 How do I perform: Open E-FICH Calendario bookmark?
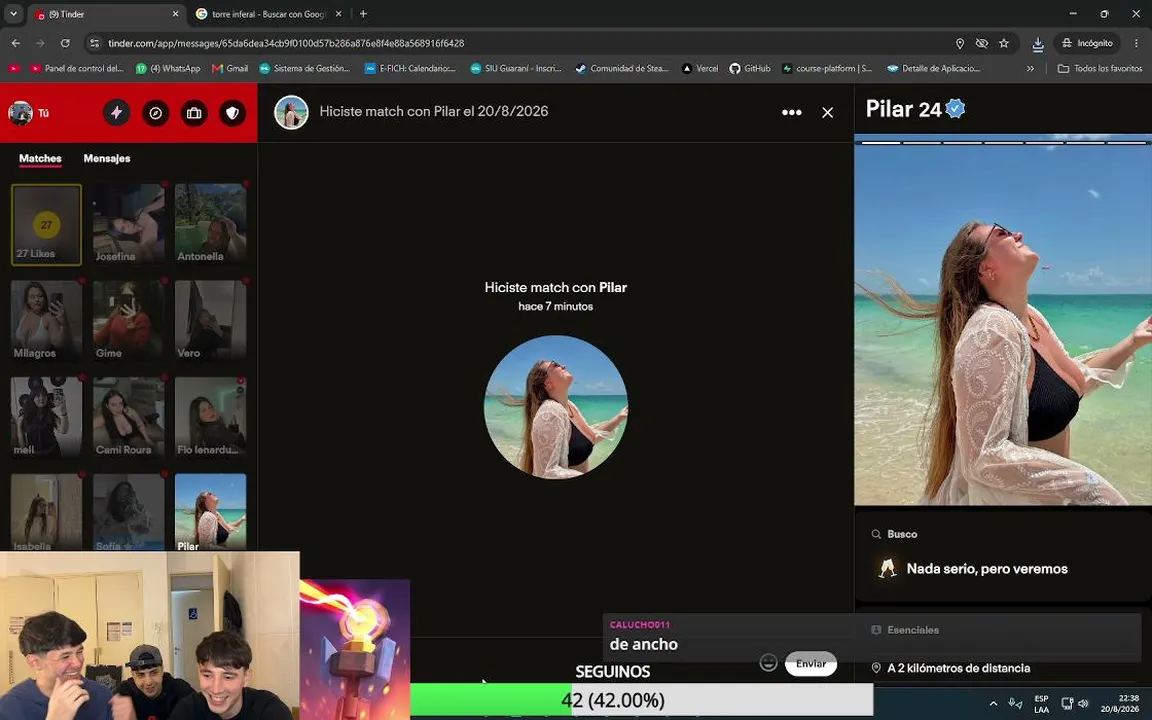(411, 68)
